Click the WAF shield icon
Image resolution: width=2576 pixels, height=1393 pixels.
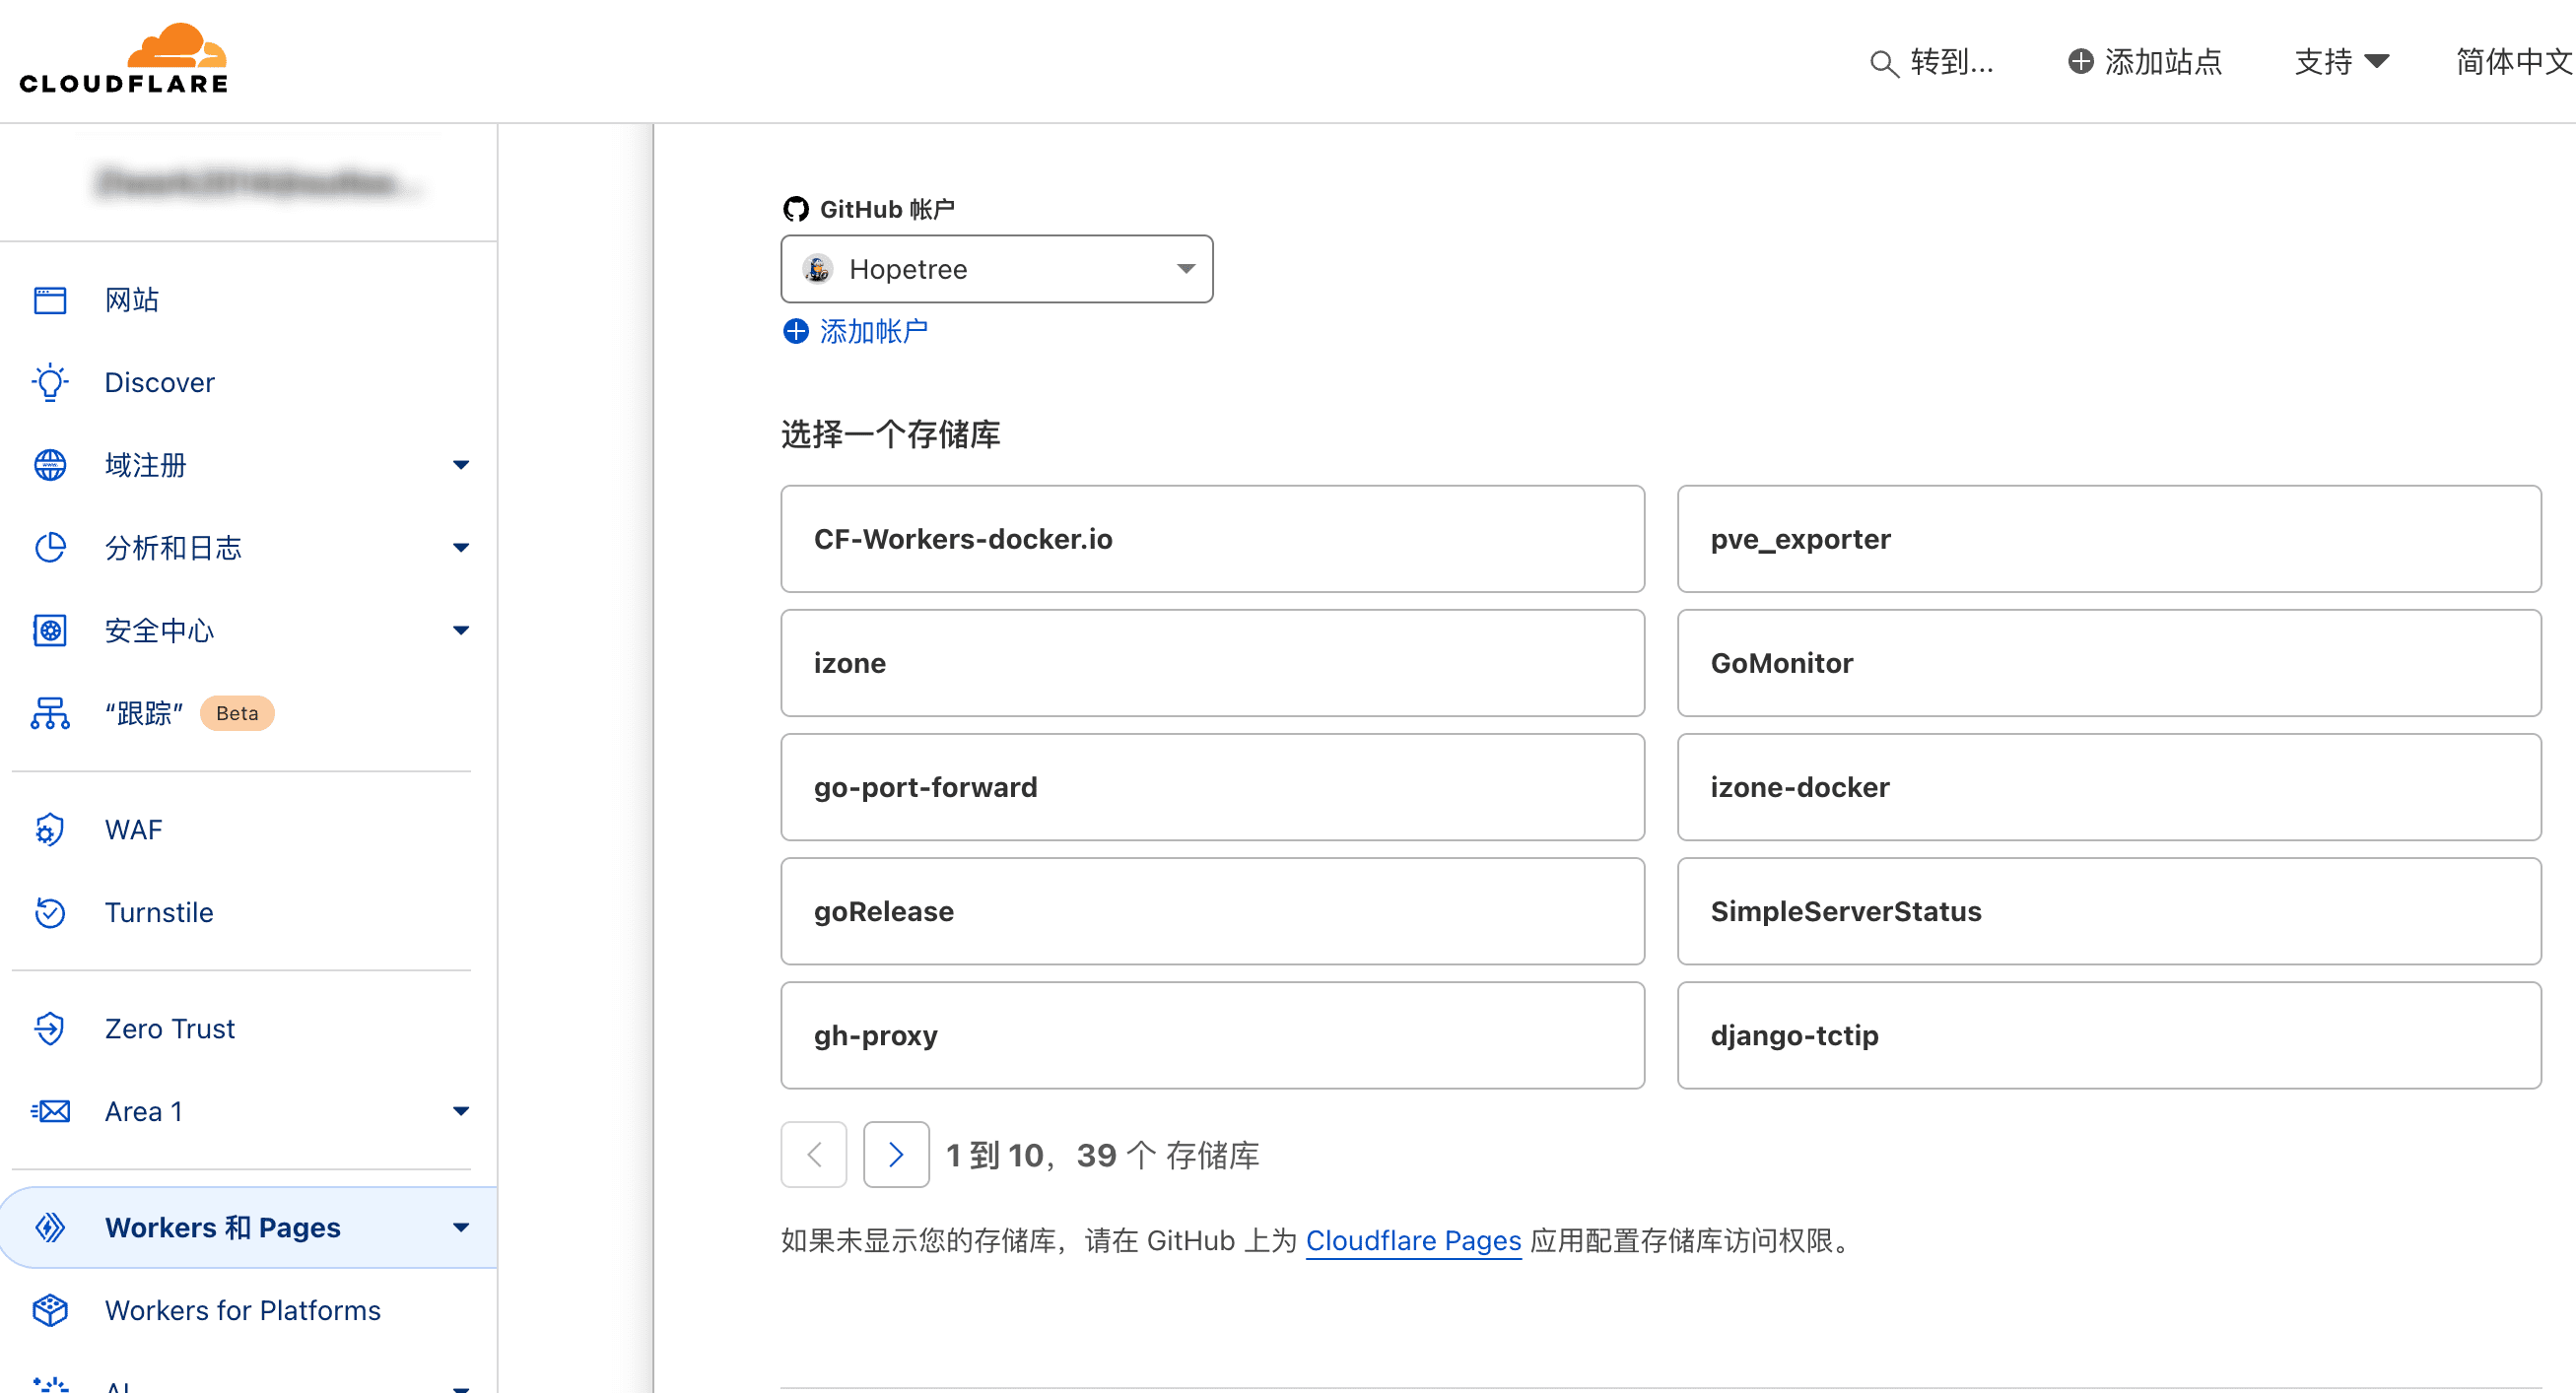(49, 829)
